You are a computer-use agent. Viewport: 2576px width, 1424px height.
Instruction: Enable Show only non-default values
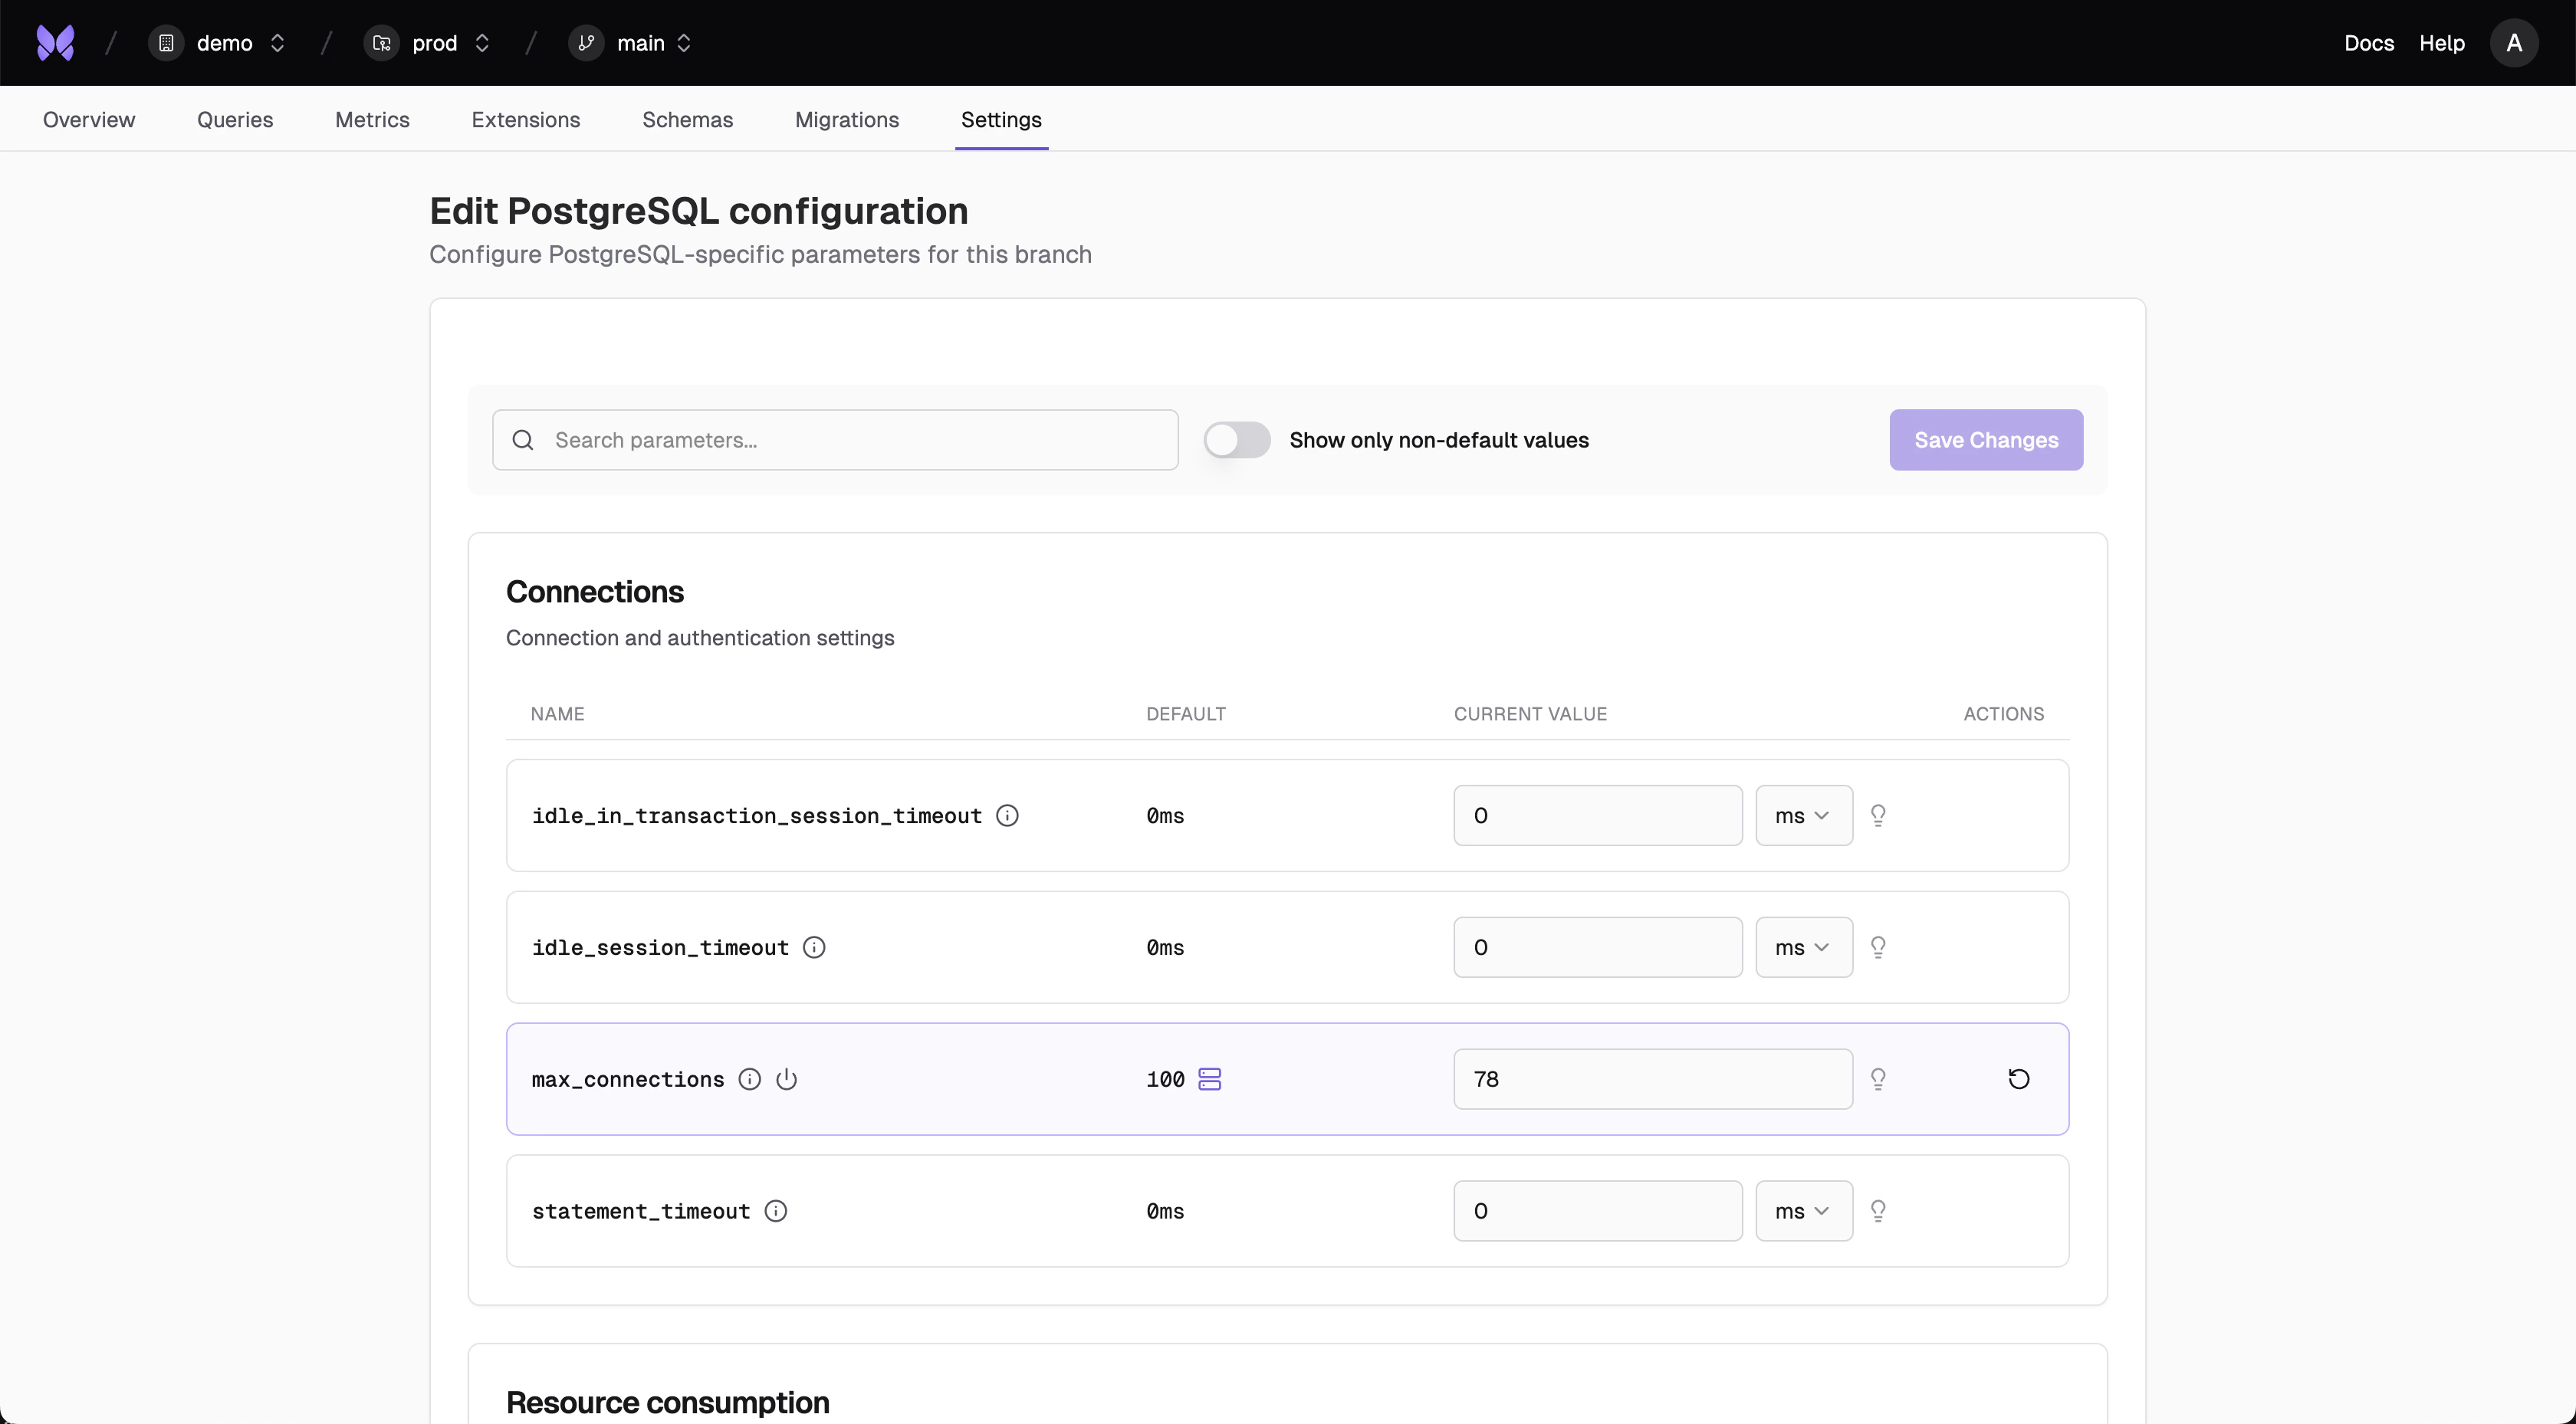(1237, 440)
